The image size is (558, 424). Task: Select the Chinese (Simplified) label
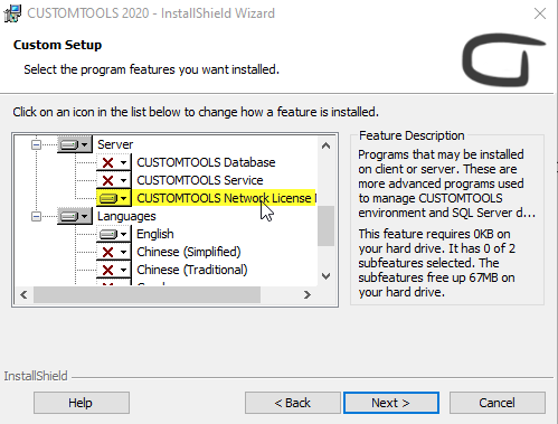[x=189, y=252]
